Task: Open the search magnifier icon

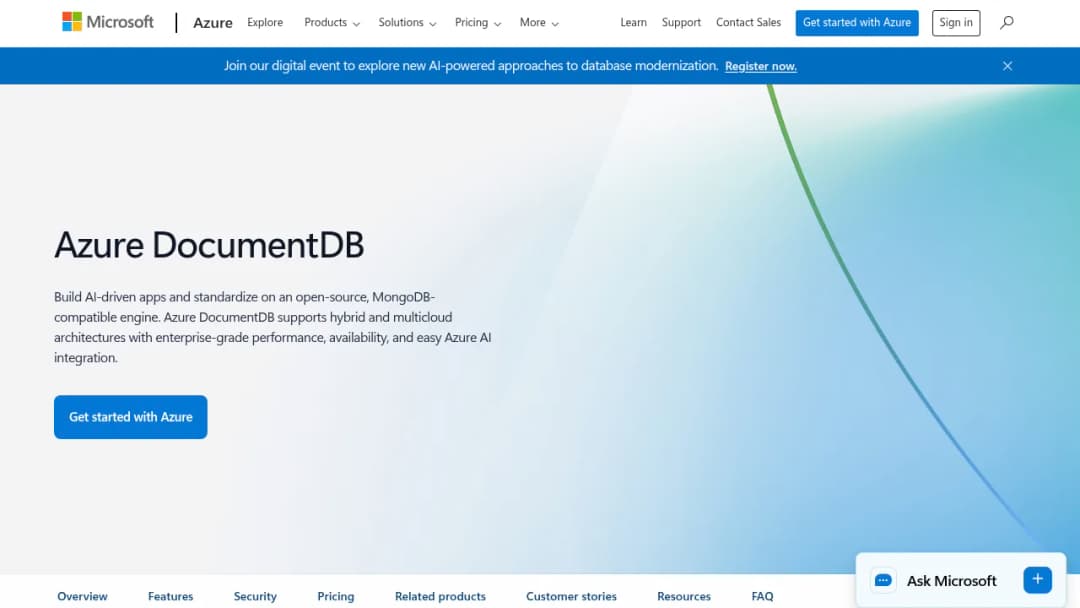Action: tap(1006, 23)
